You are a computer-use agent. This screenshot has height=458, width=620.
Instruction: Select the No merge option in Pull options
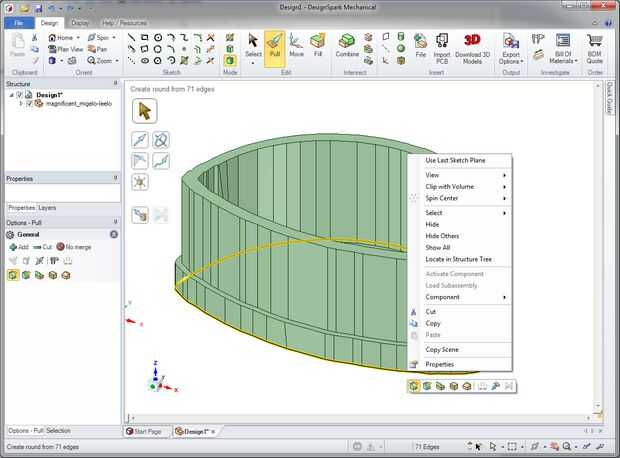74,246
